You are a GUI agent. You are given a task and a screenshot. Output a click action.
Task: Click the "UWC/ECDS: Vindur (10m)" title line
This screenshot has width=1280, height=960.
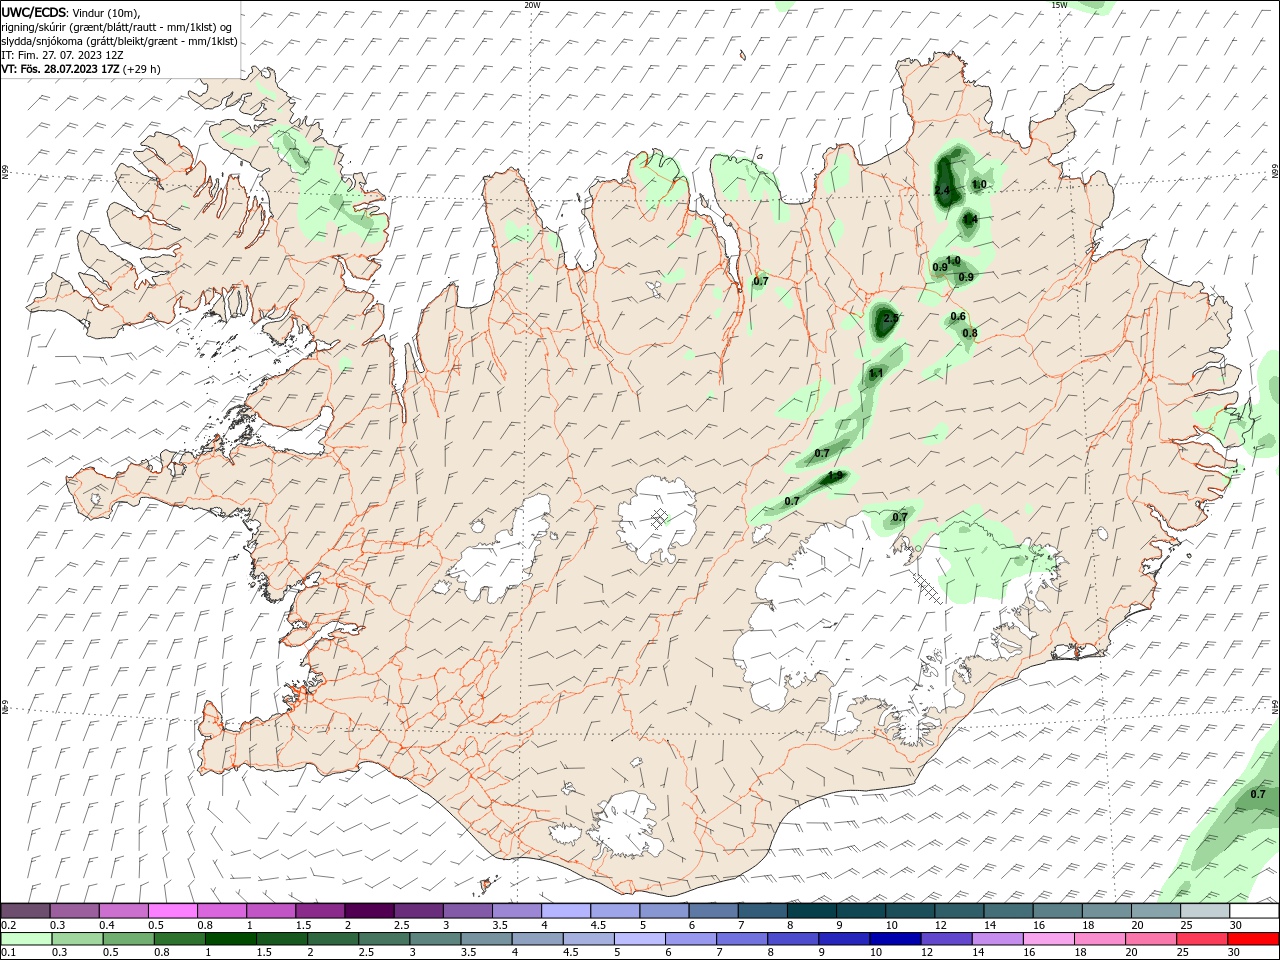[71, 12]
